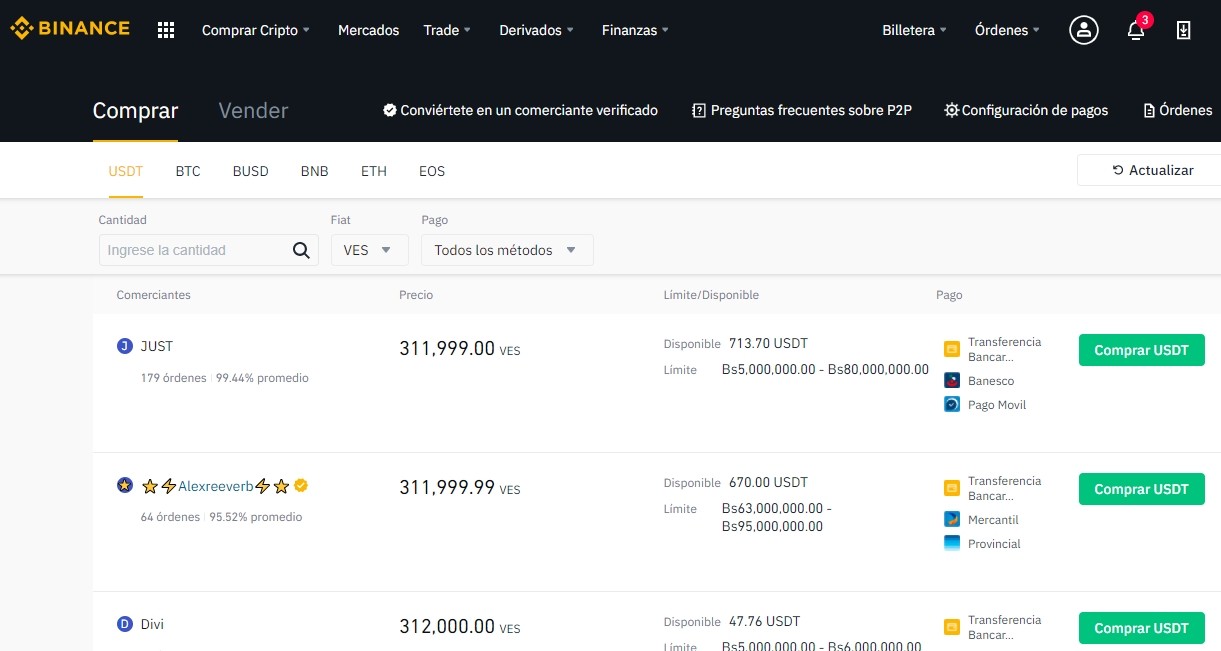Click Conviértete en un comerciante verificado link
The height and width of the screenshot is (651, 1221).
521,110
